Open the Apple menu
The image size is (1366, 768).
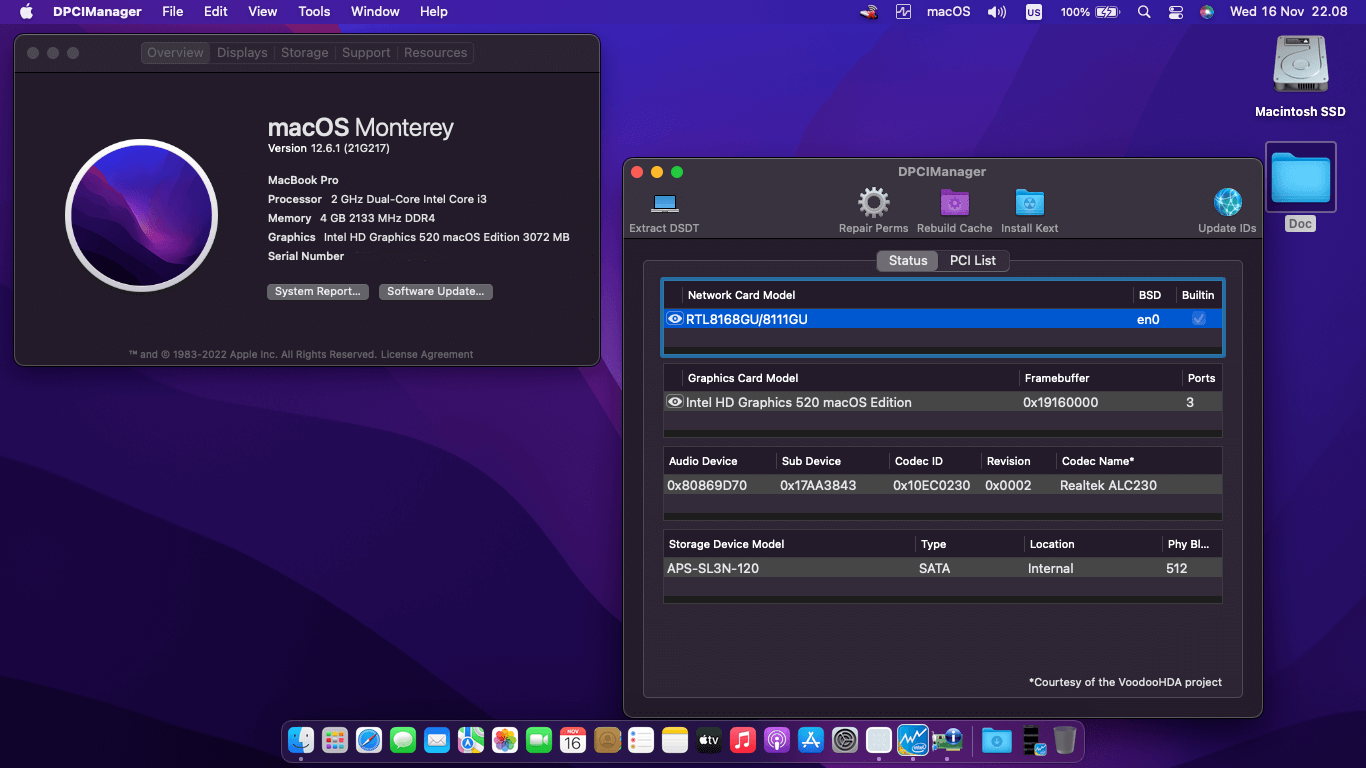(26, 12)
